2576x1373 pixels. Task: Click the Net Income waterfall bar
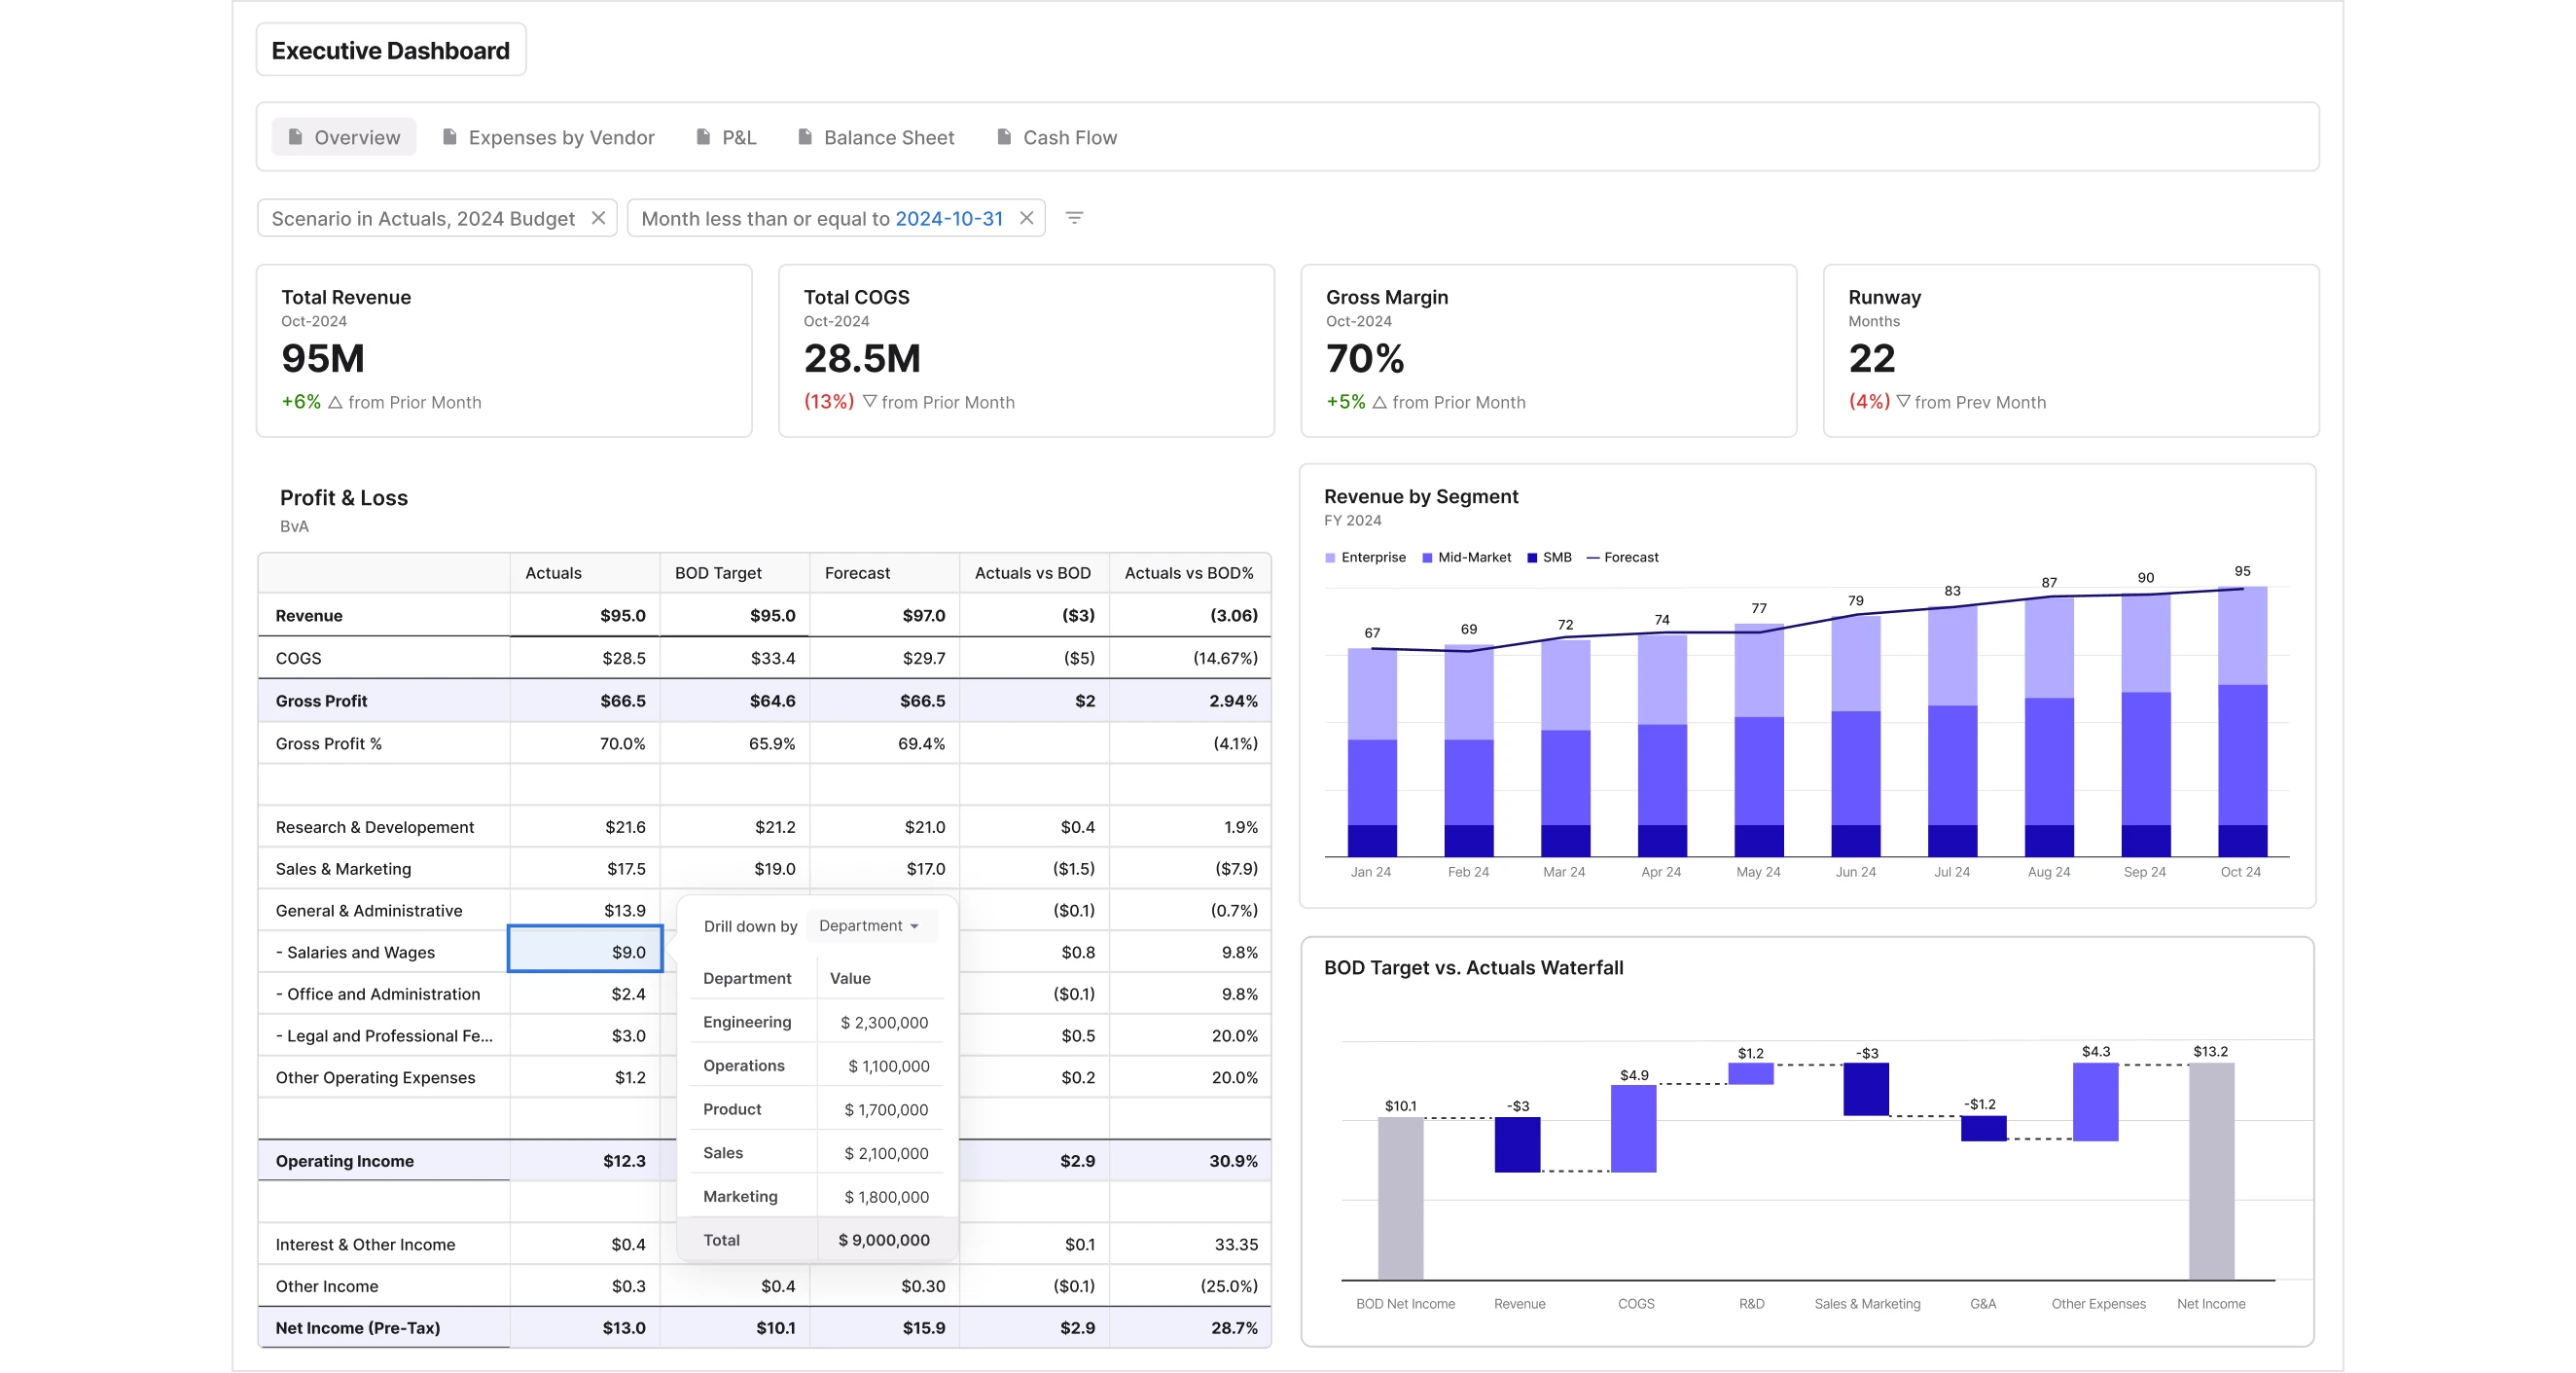pos(2211,1171)
